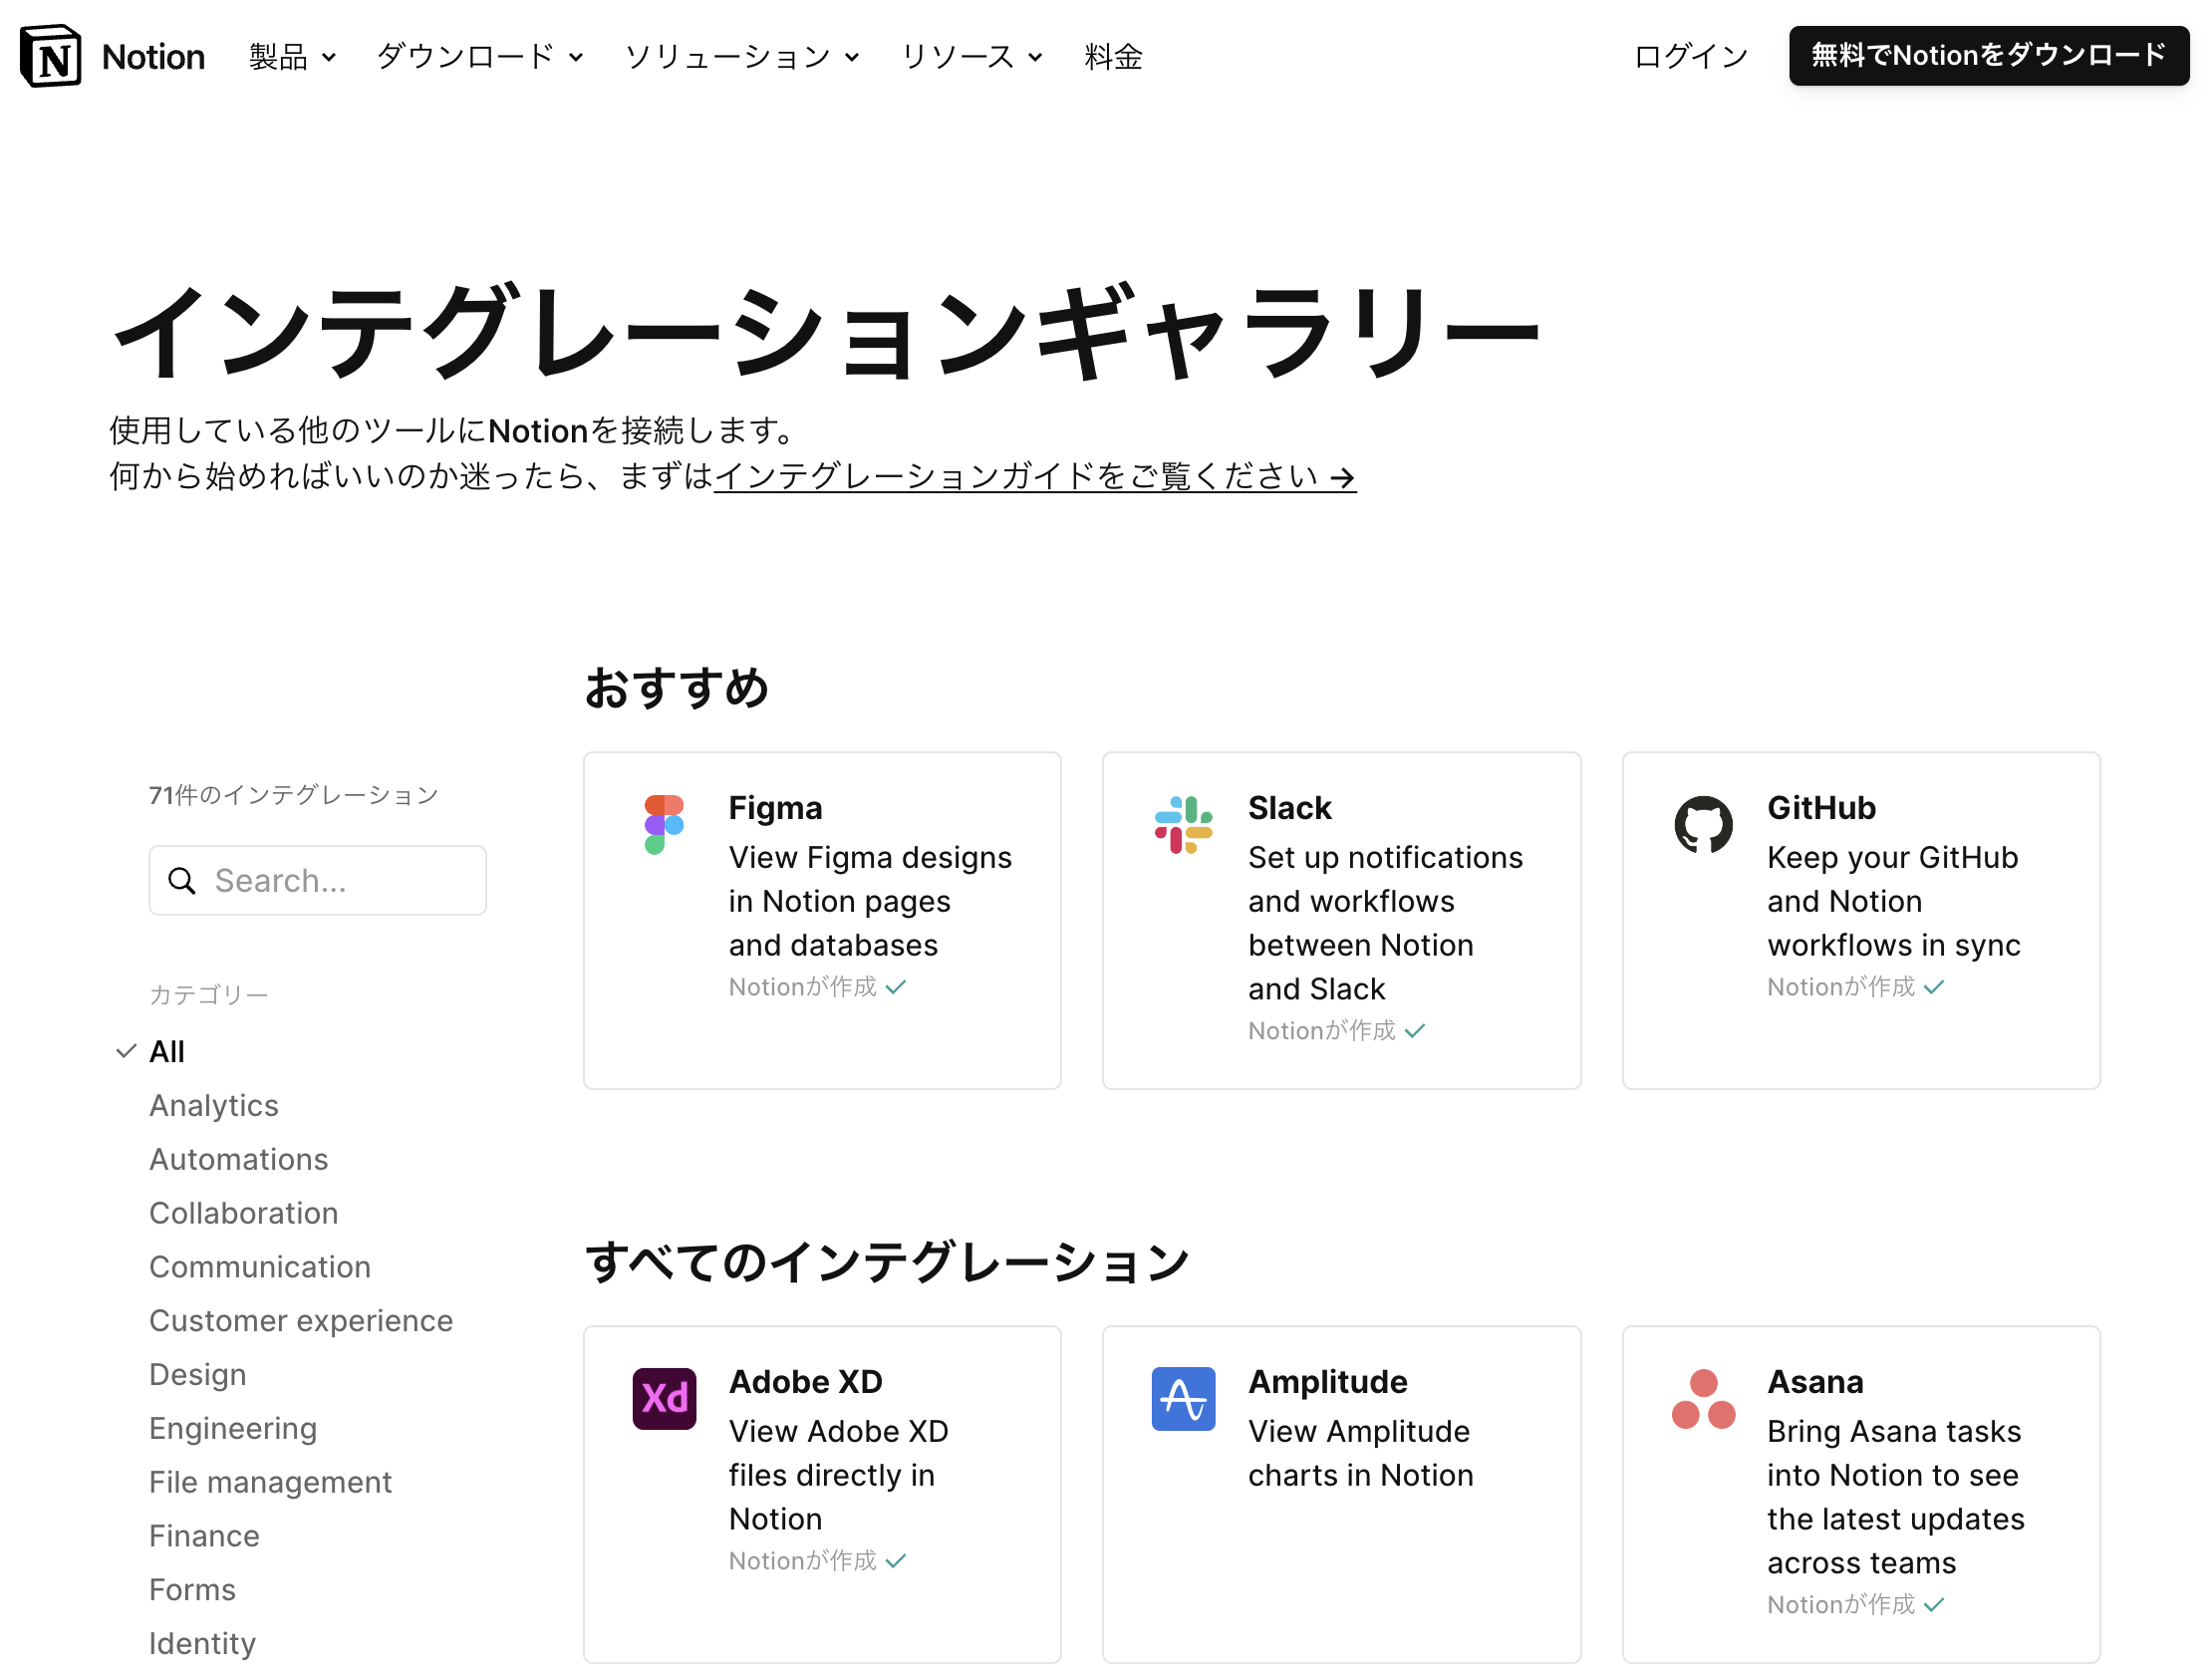Select the All category filter
Image resolution: width=2212 pixels, height=1668 pixels.
(x=167, y=1051)
